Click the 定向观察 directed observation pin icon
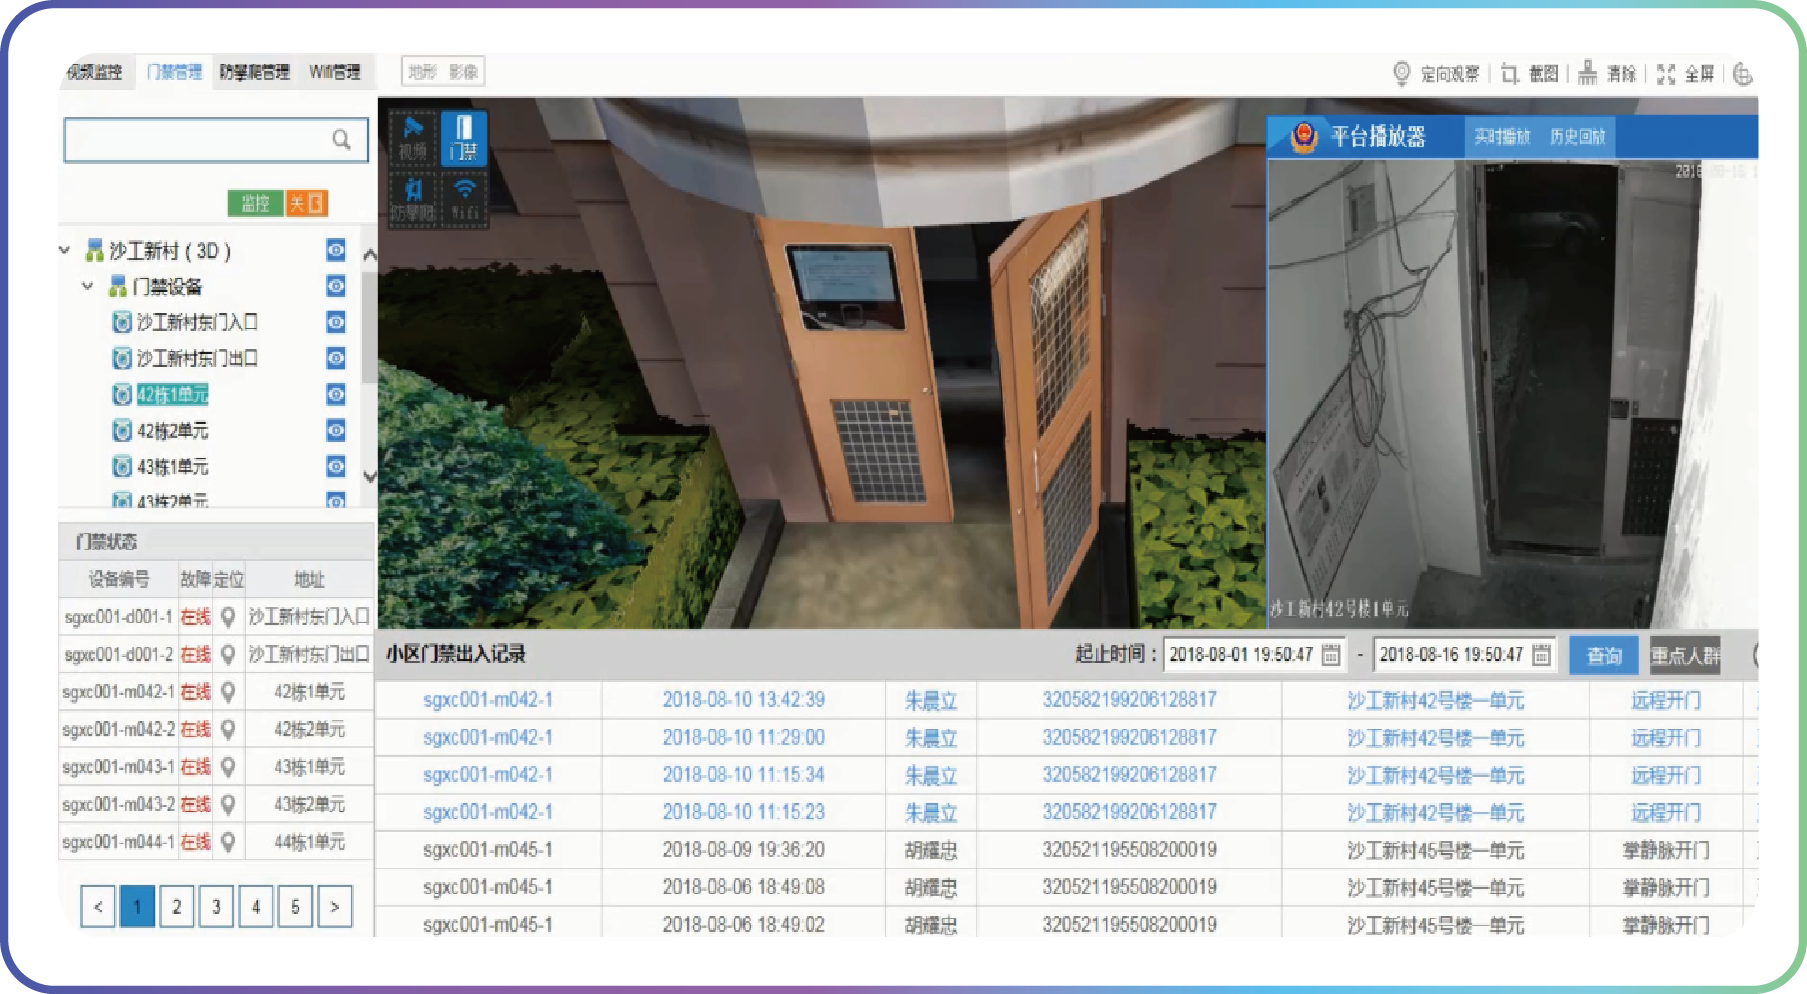 point(1401,73)
